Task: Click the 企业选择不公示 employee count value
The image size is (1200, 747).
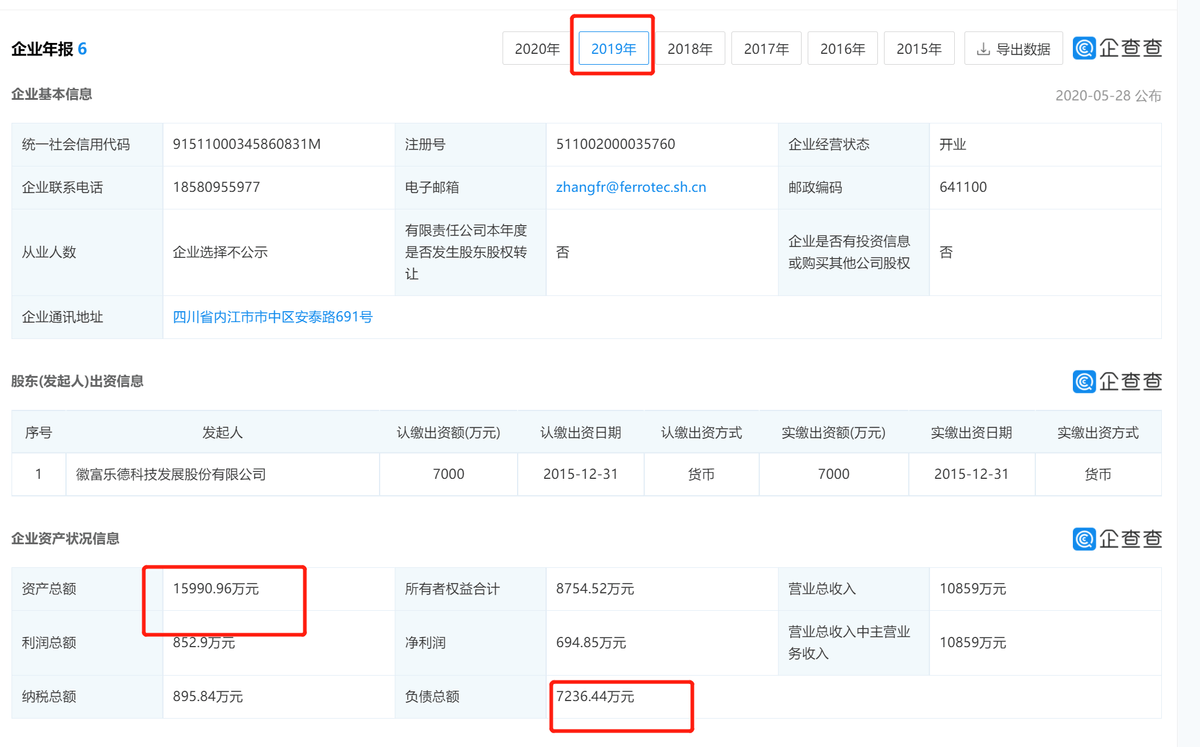Action: [x=220, y=252]
